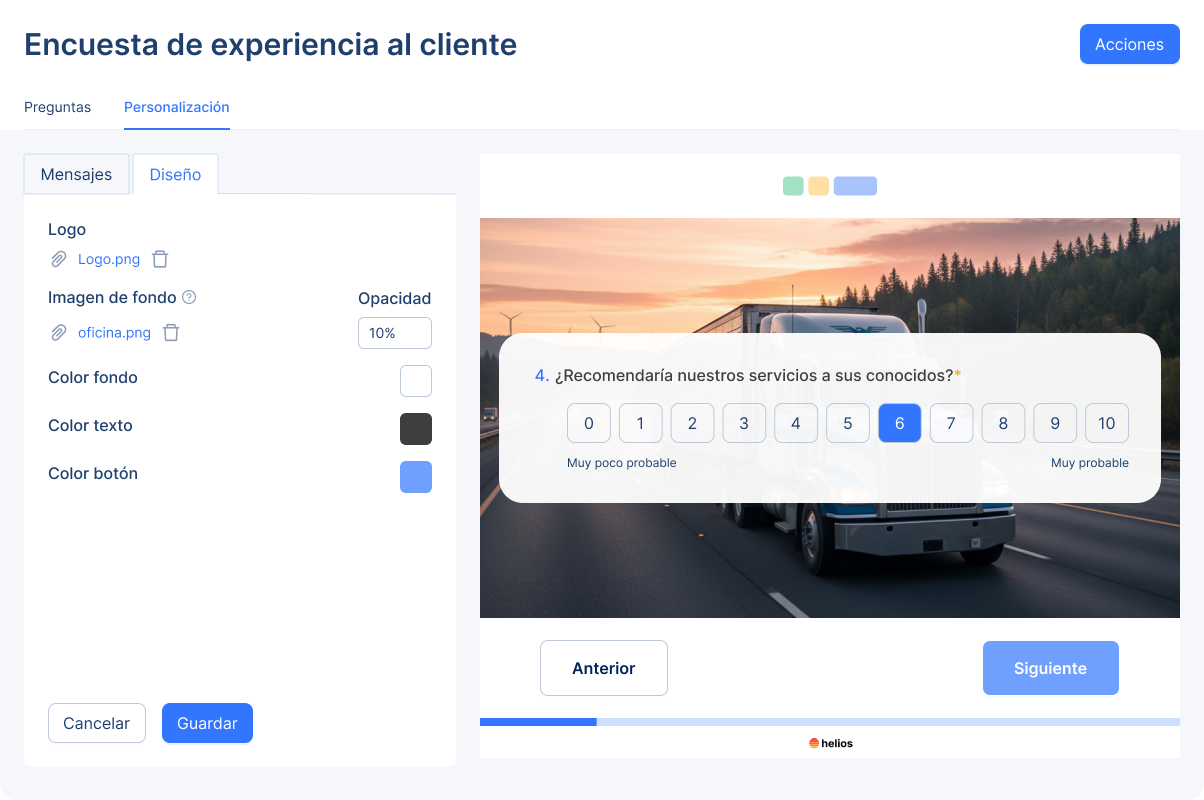Click the Opacidad percentage field

point(394,332)
